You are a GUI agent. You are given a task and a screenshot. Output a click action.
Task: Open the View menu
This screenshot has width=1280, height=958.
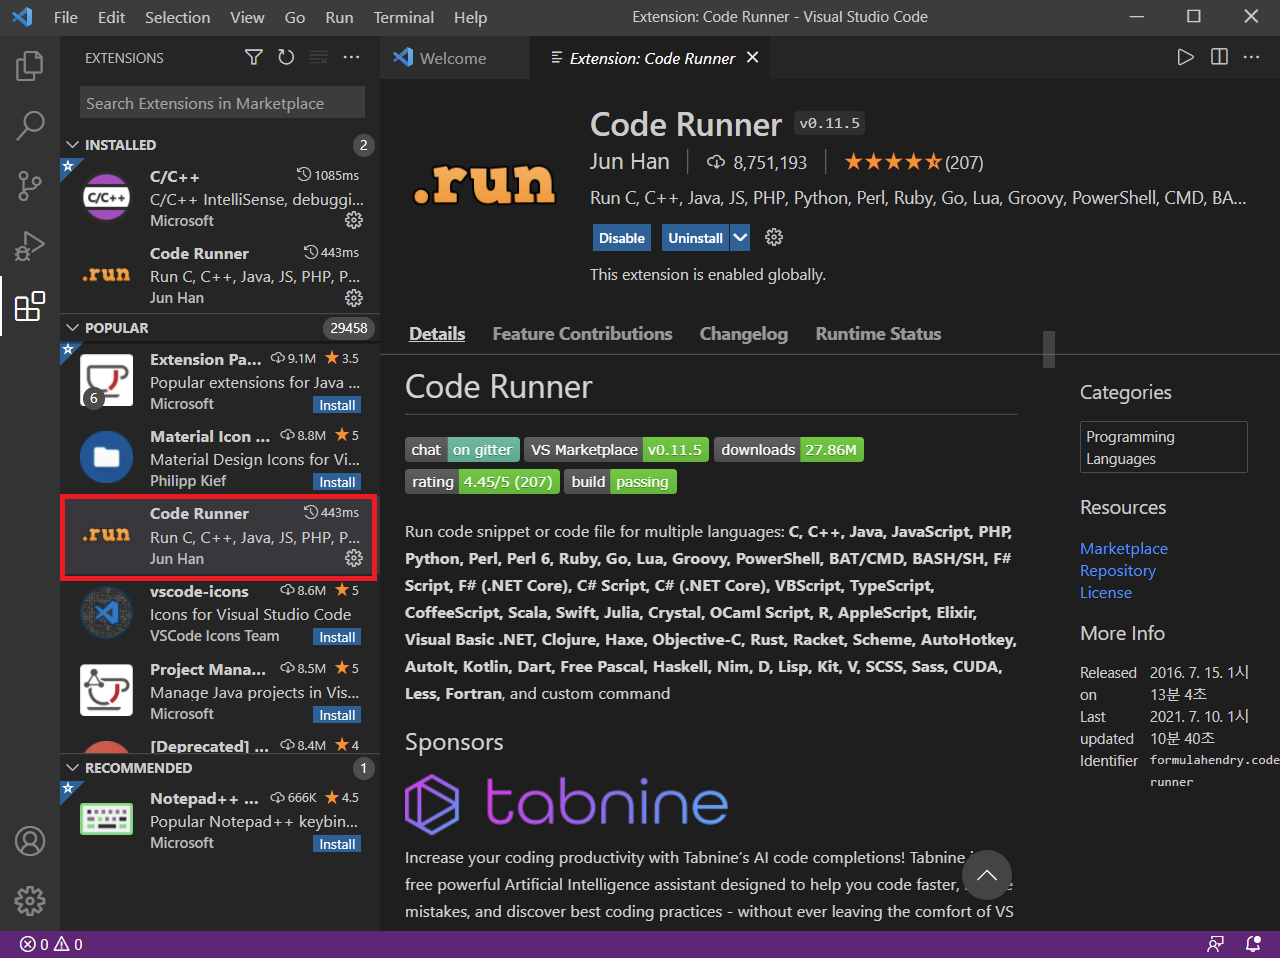coord(247,17)
